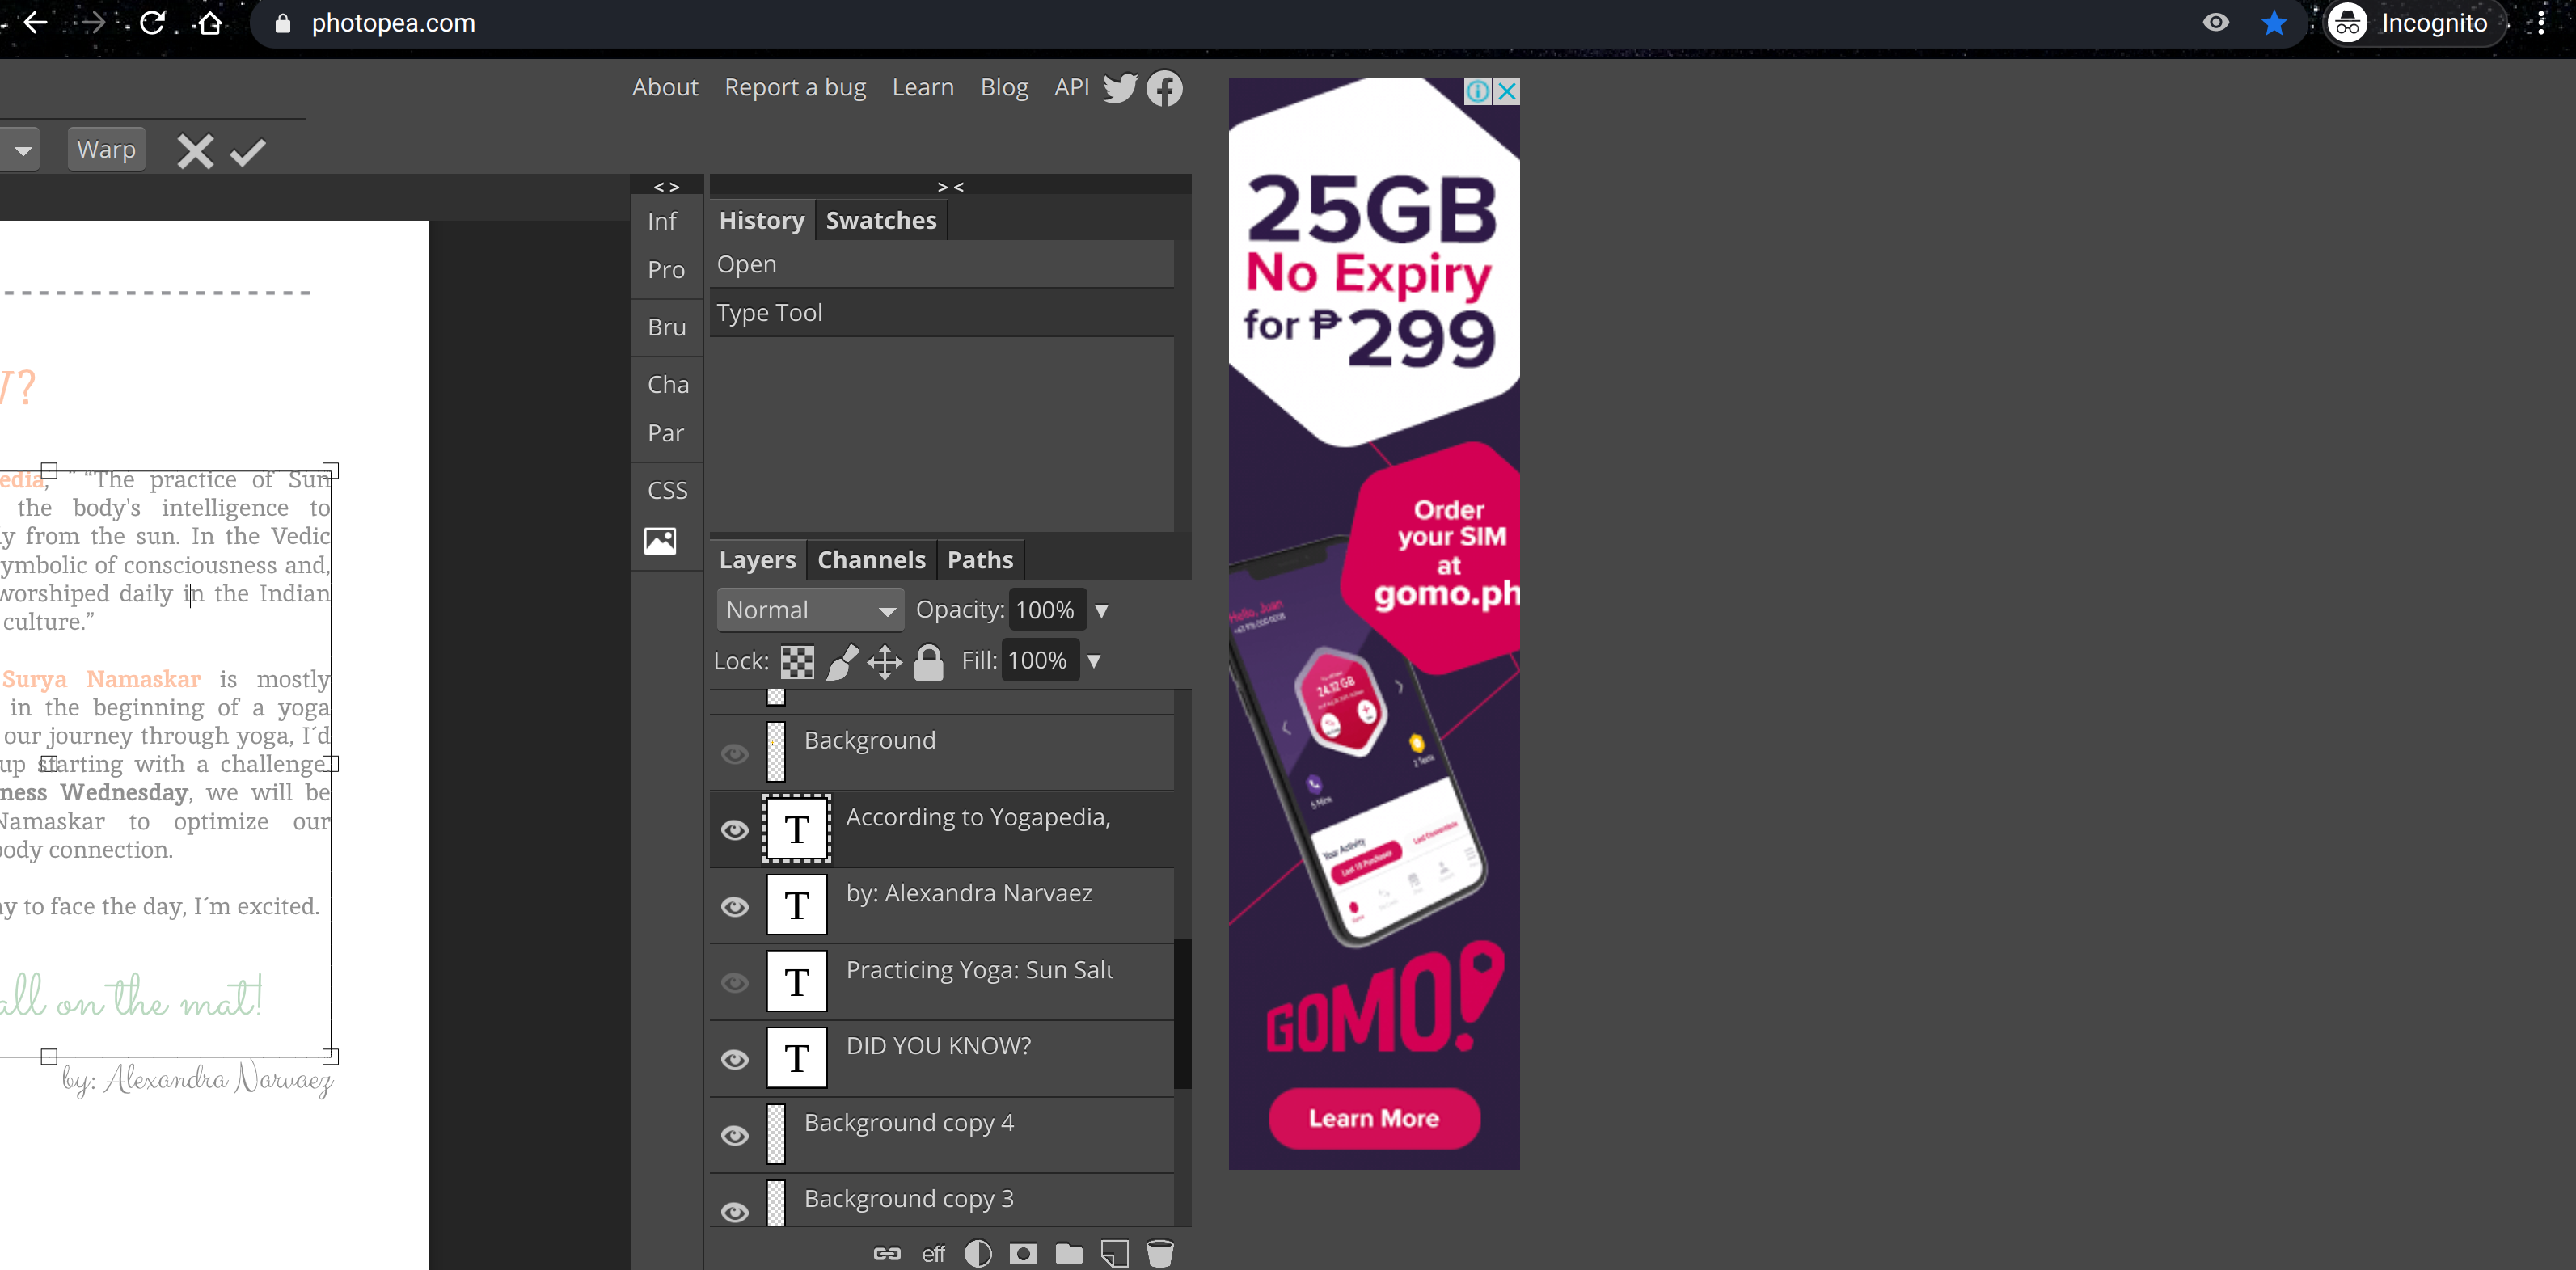Enable lock transparent pixels
2576x1270 pixels.
pyautogui.click(x=796, y=660)
